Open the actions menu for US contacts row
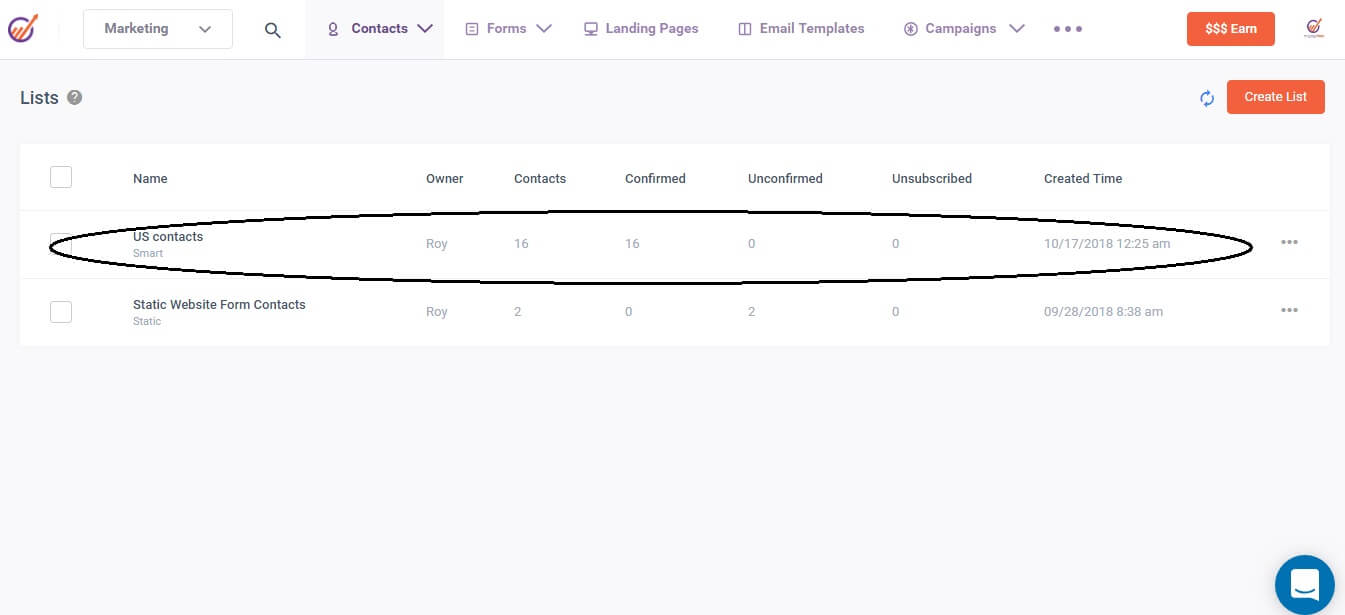 coord(1289,242)
